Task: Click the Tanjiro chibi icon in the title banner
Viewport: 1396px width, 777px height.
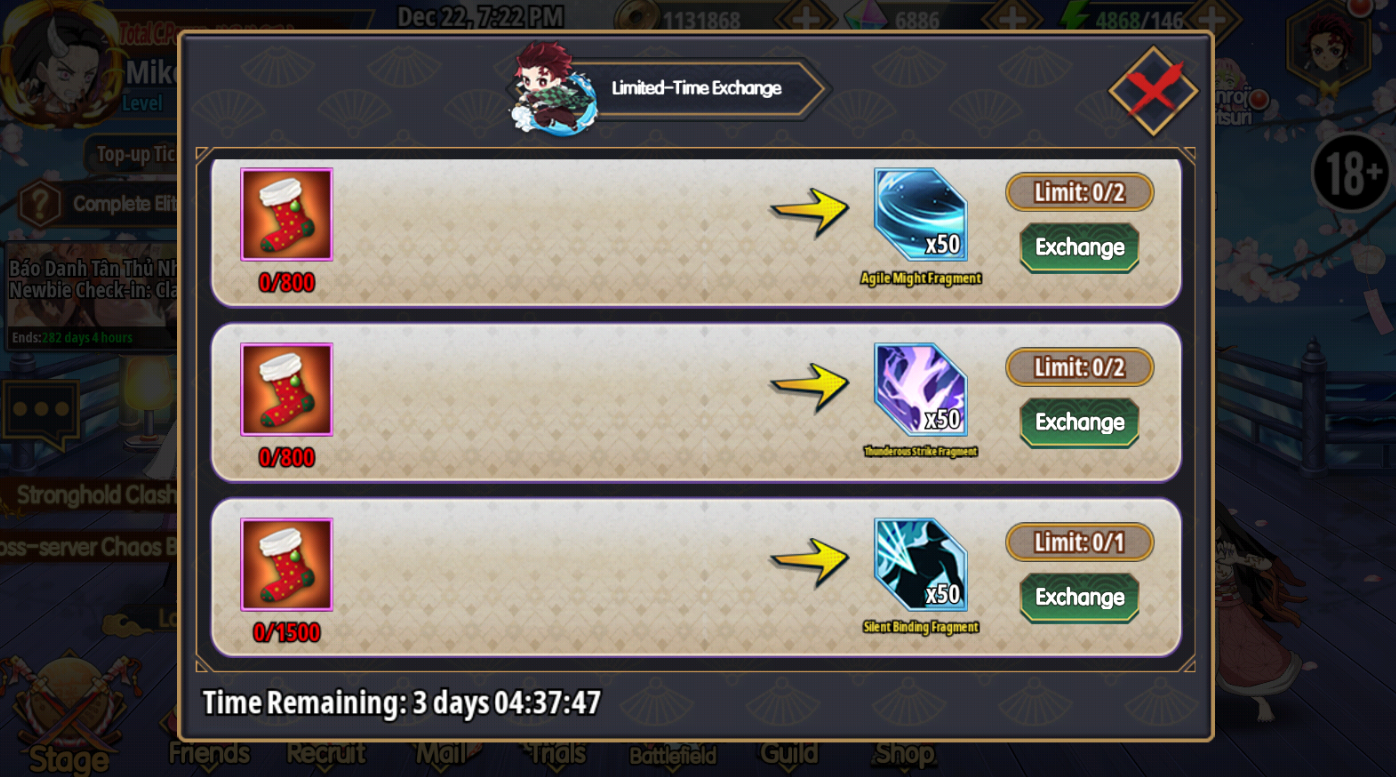Action: [550, 87]
